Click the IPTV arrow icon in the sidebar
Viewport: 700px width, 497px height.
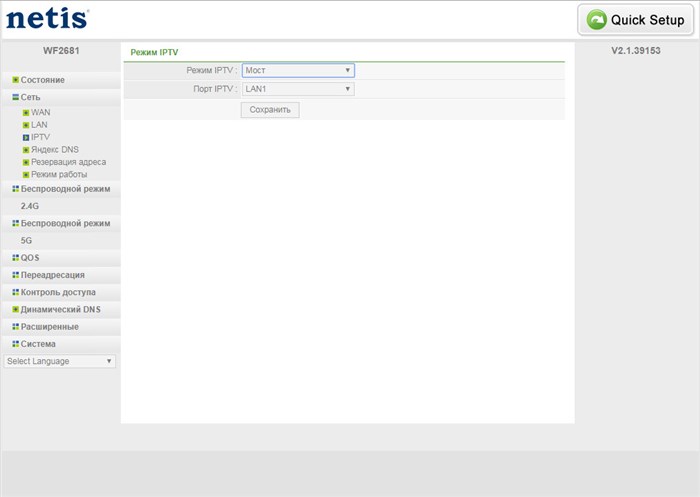click(x=26, y=138)
